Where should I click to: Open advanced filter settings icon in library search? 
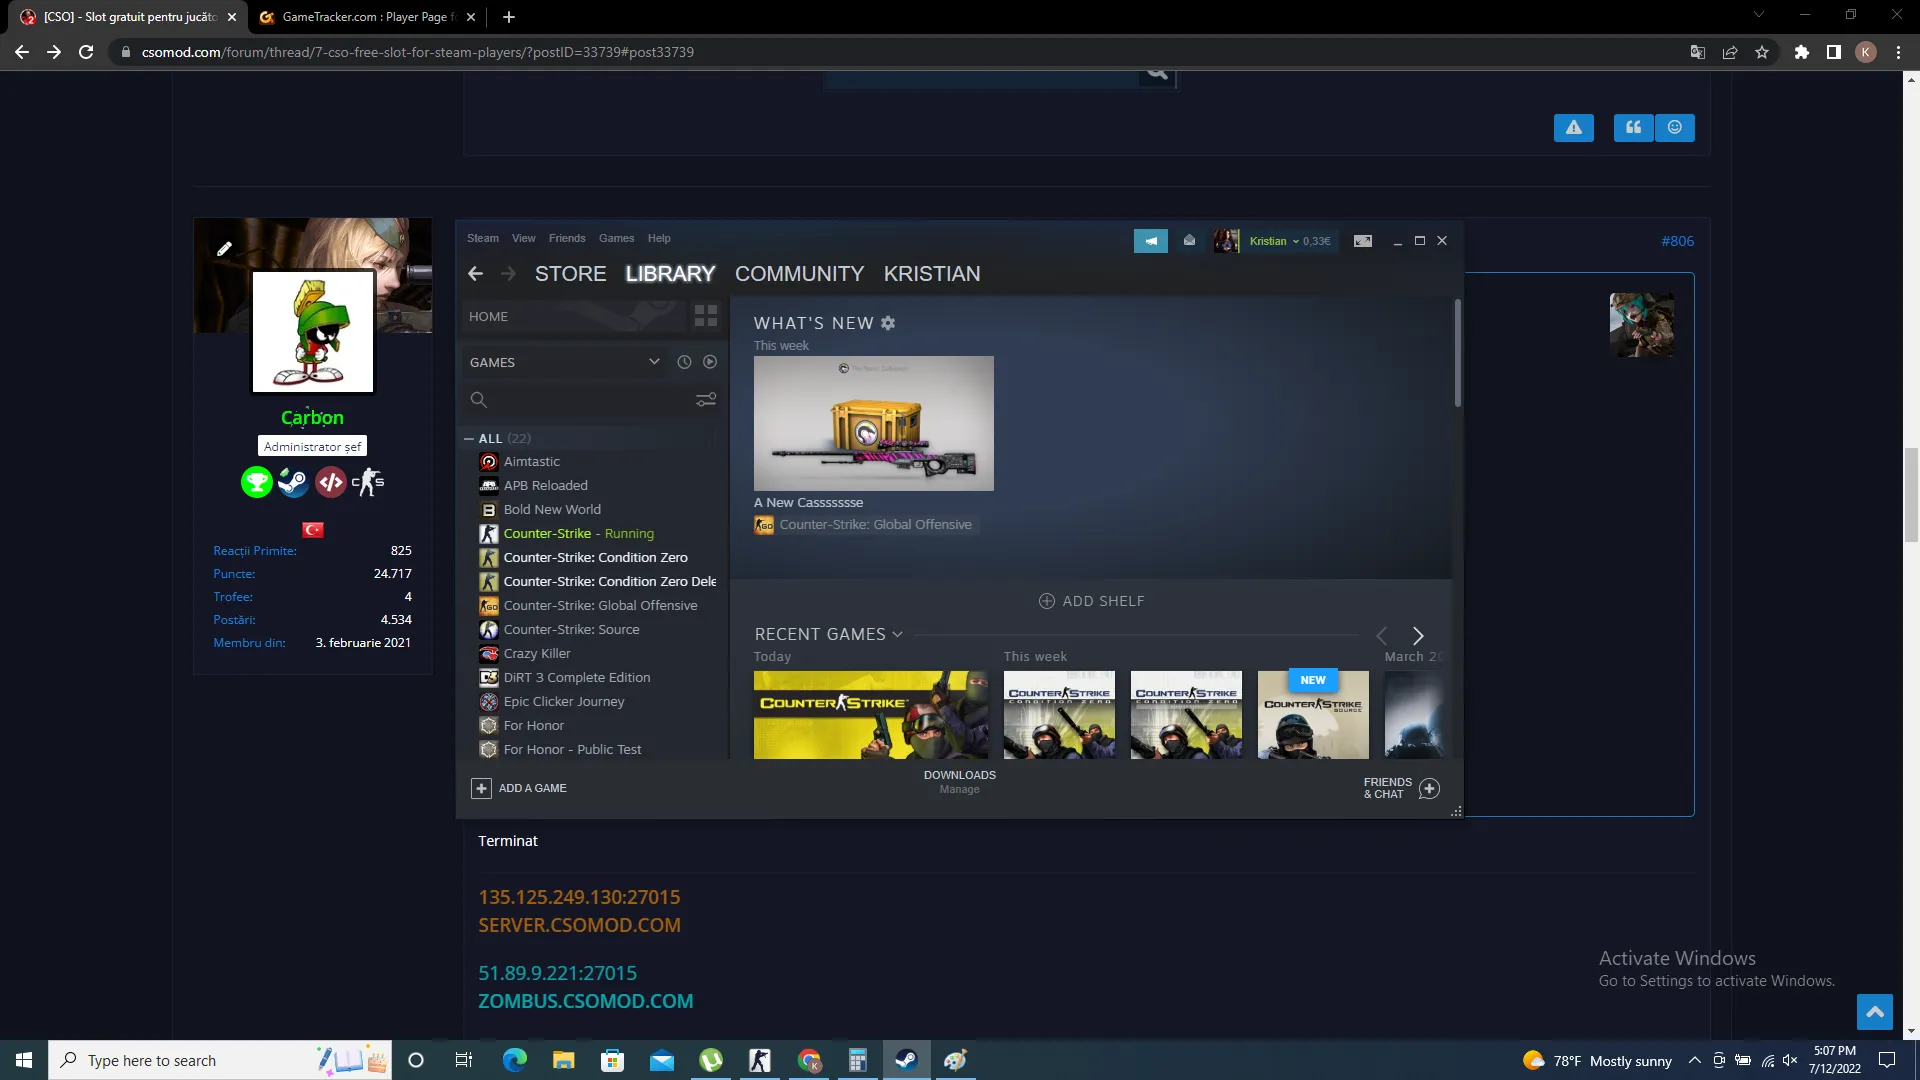tap(706, 400)
